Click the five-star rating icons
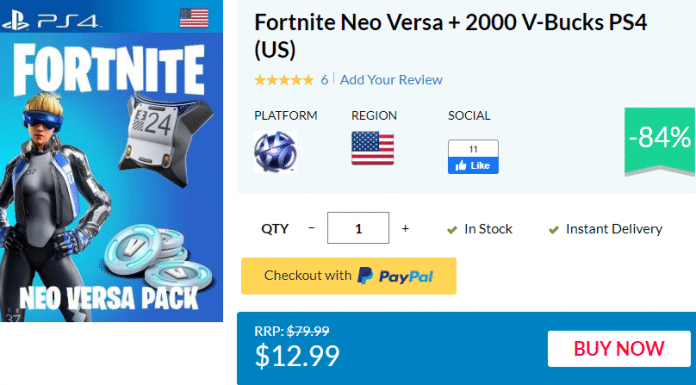Screen dimensions: 696x385 [x=284, y=80]
